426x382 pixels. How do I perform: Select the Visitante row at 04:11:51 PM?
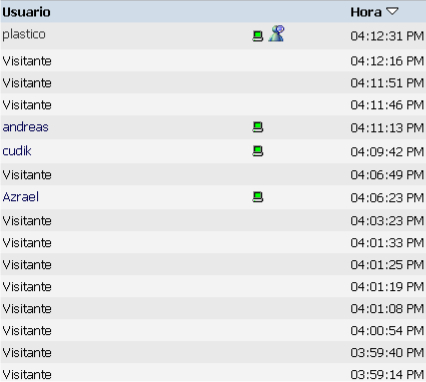[213, 83]
